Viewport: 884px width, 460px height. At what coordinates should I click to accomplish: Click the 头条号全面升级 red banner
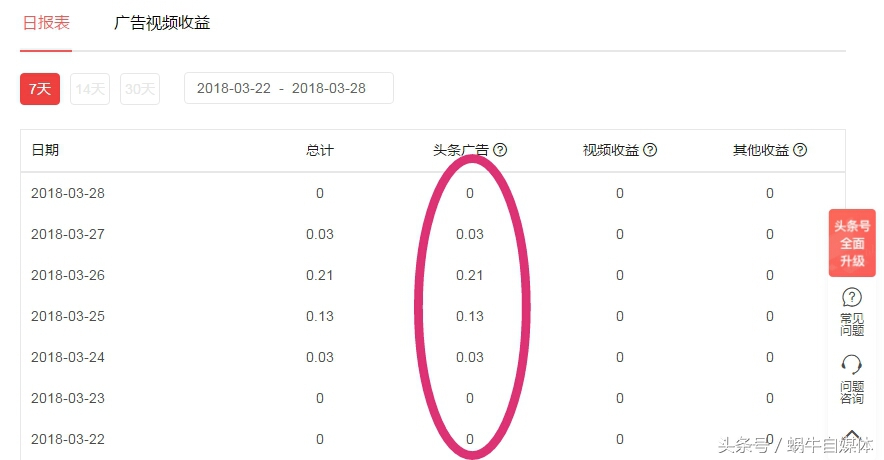click(852, 243)
